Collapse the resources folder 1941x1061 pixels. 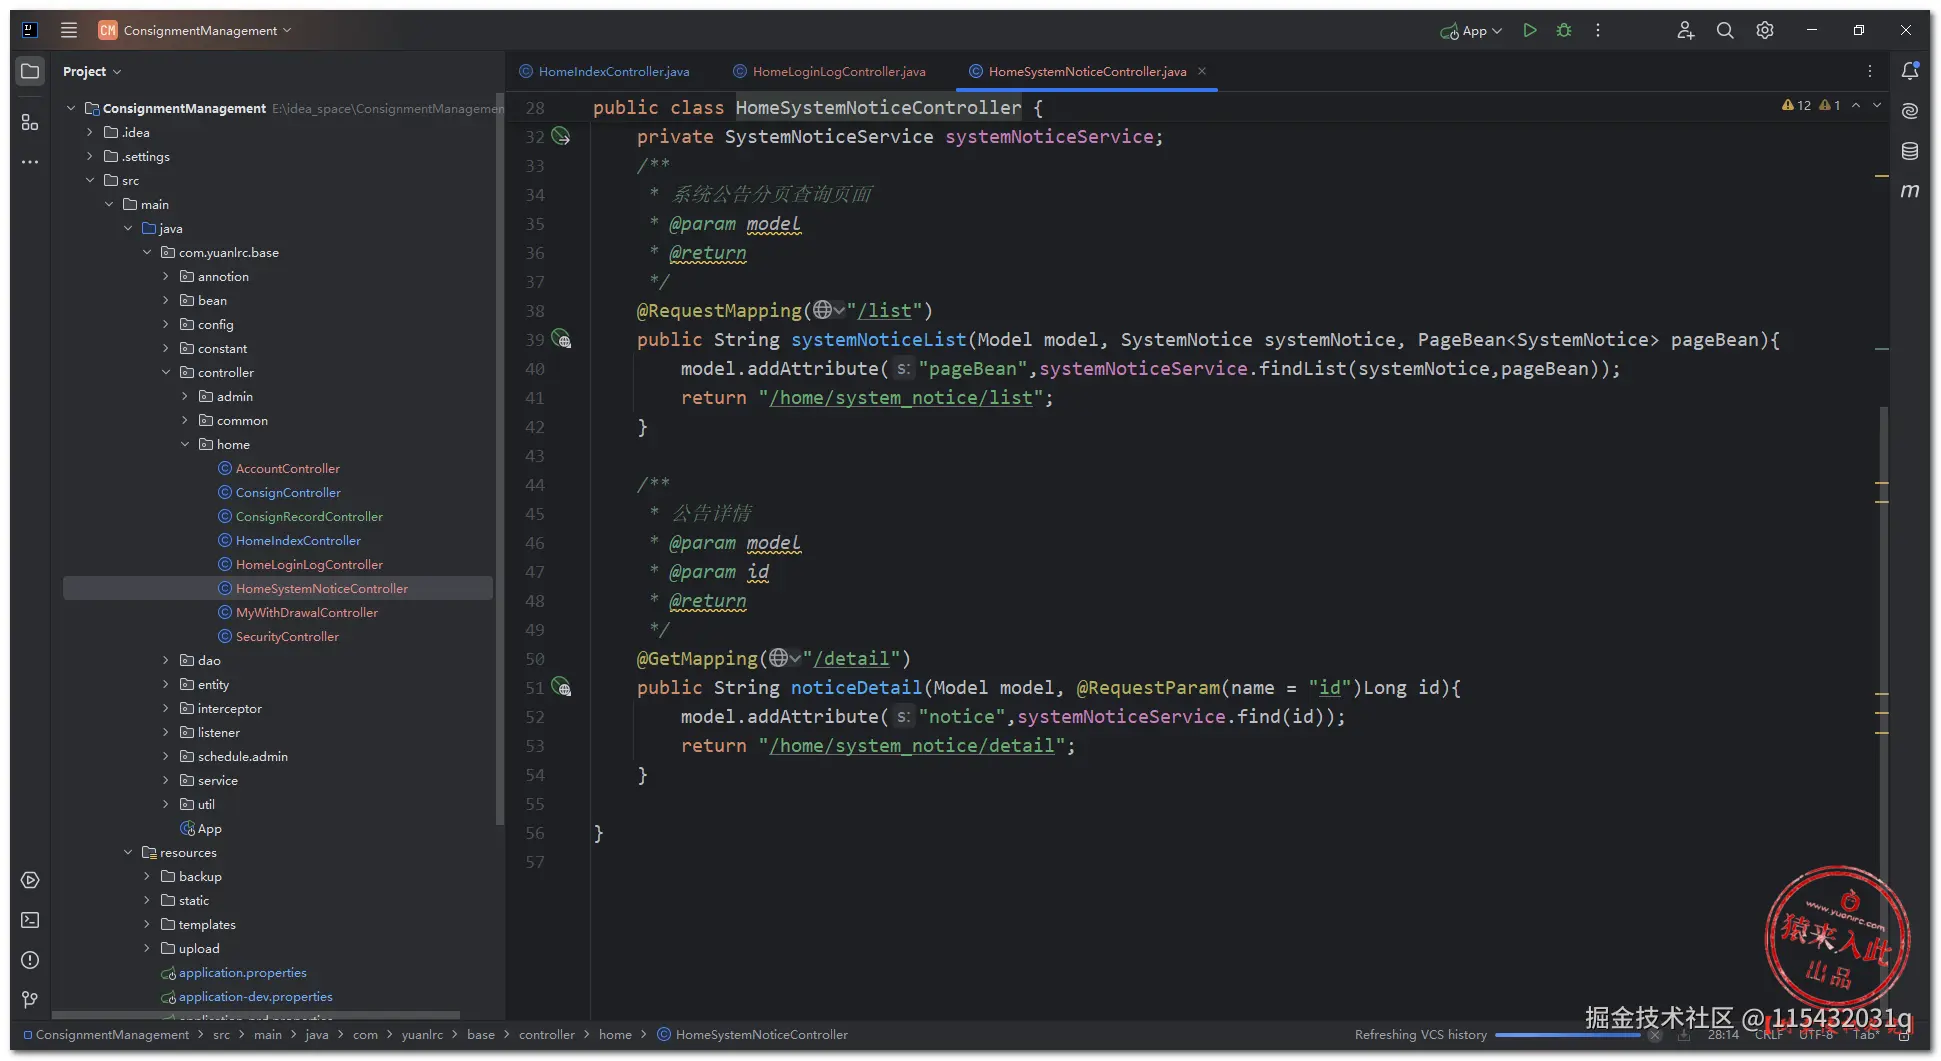pos(128,852)
